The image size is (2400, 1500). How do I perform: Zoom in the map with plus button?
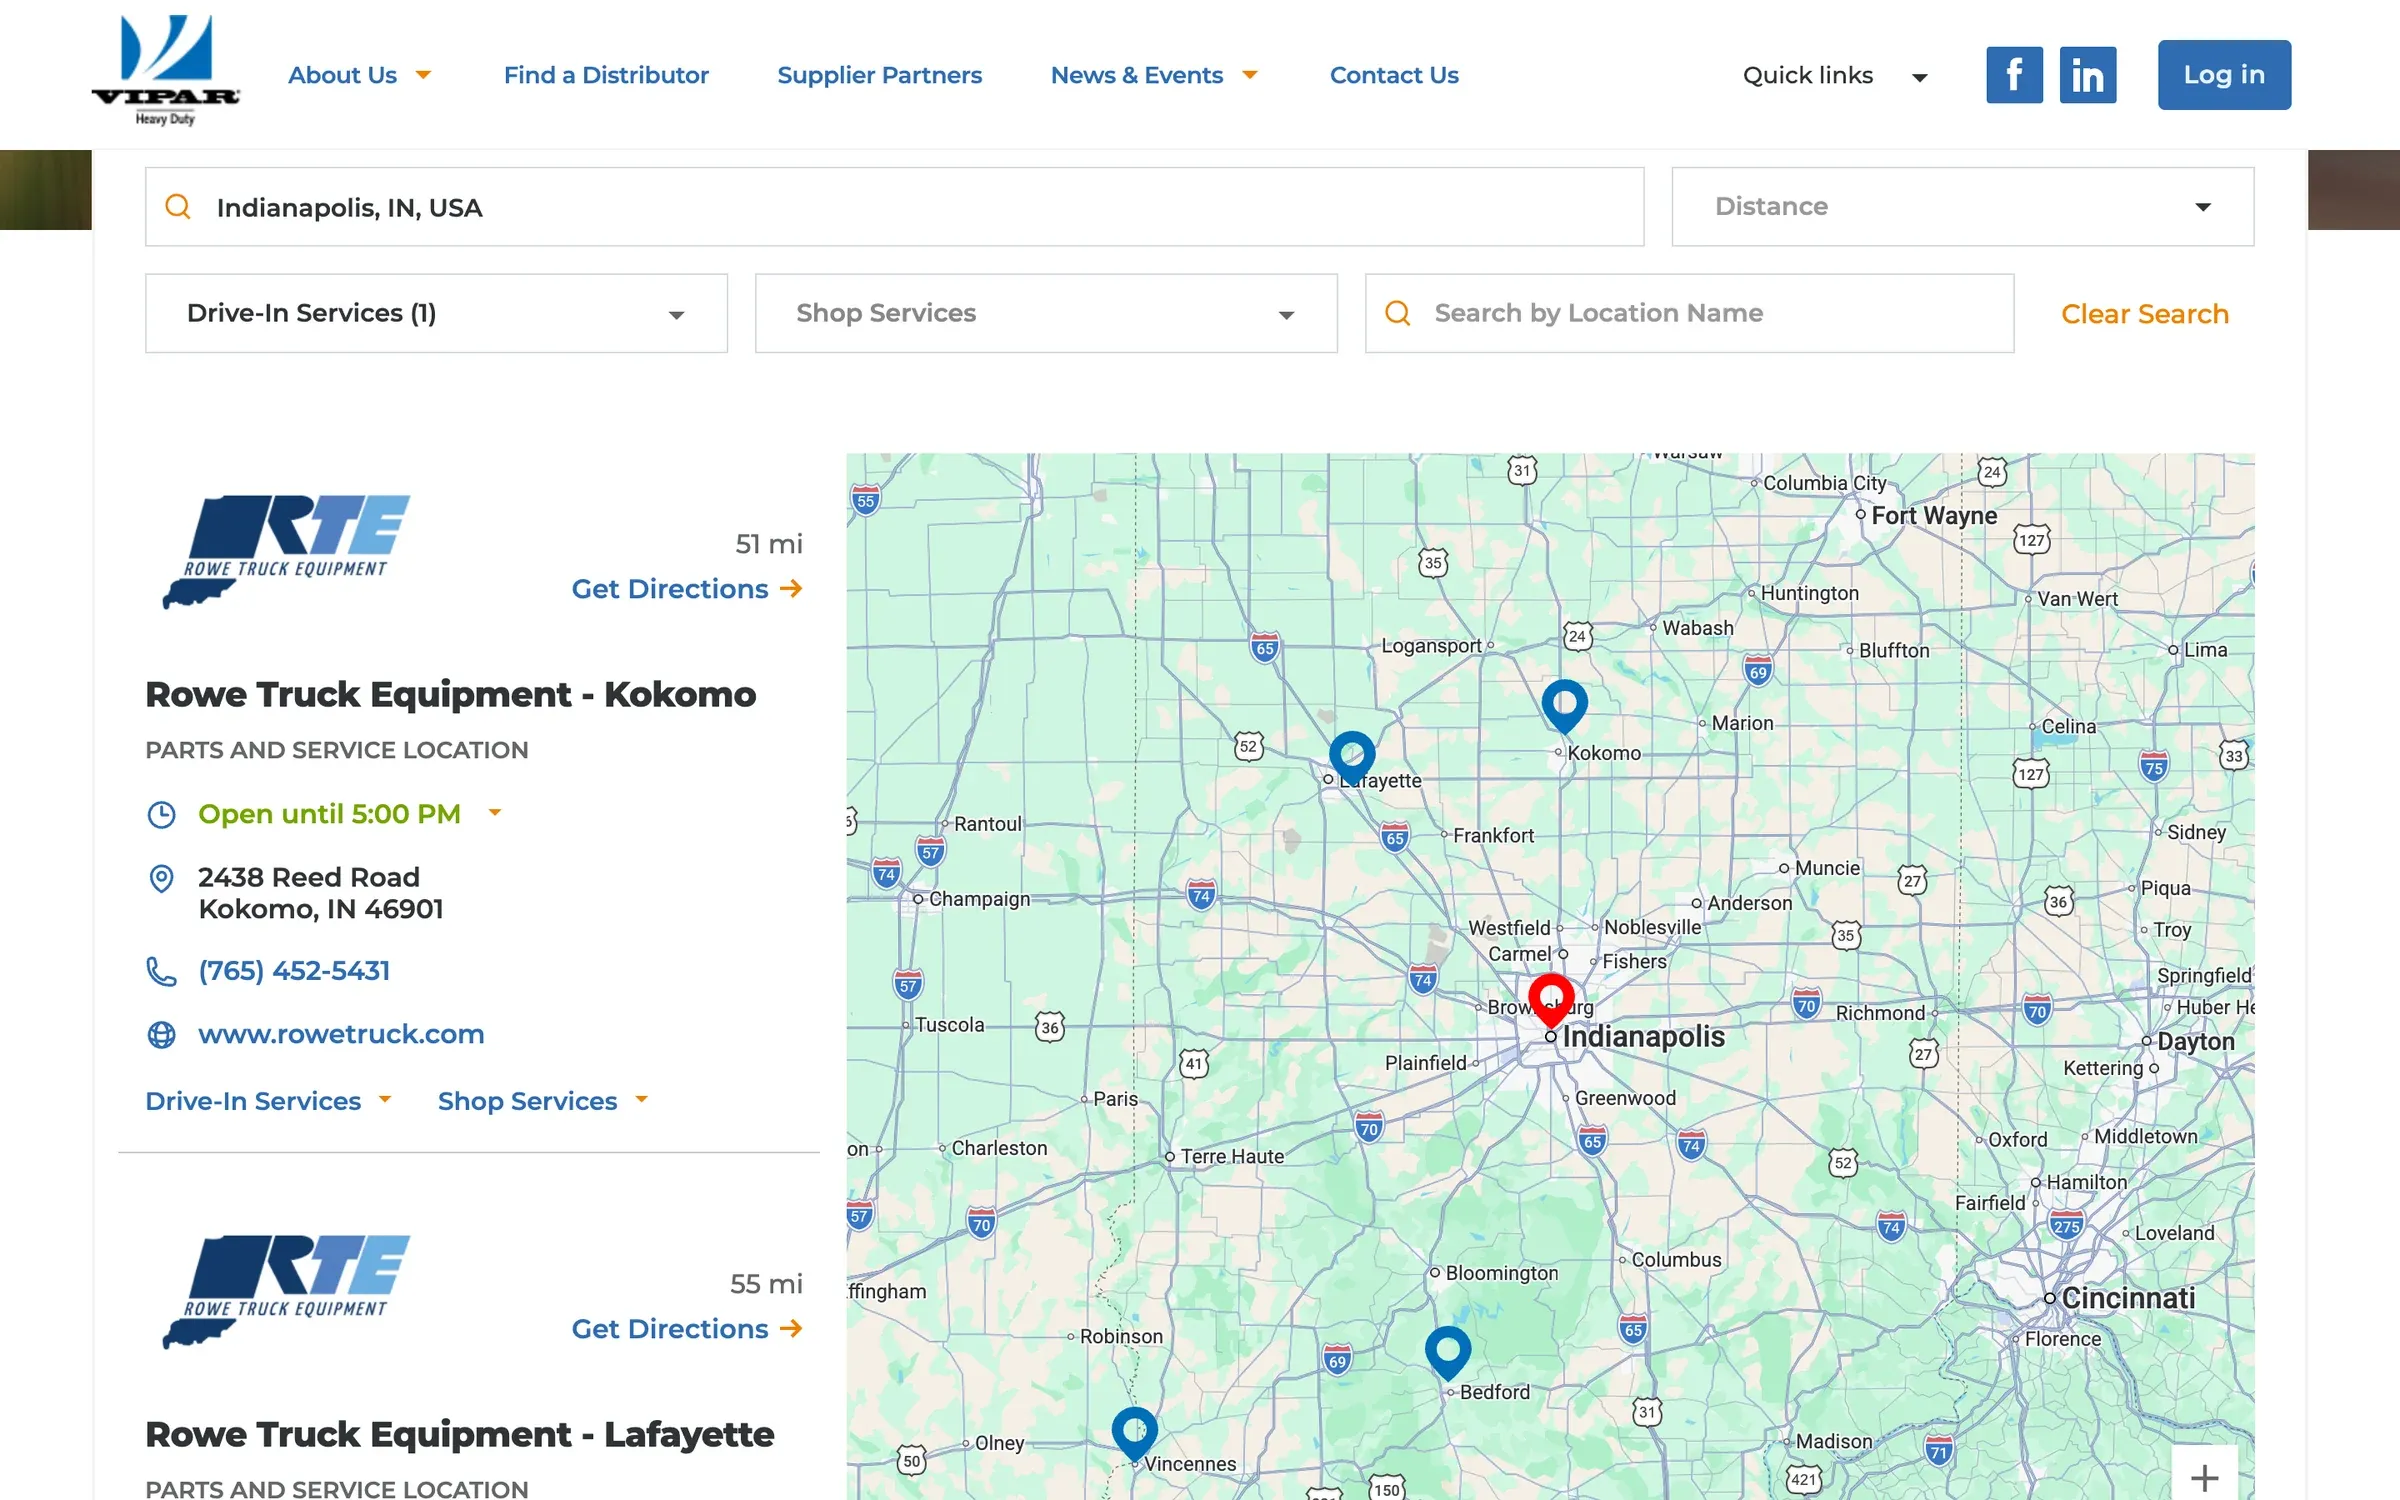click(2205, 1475)
